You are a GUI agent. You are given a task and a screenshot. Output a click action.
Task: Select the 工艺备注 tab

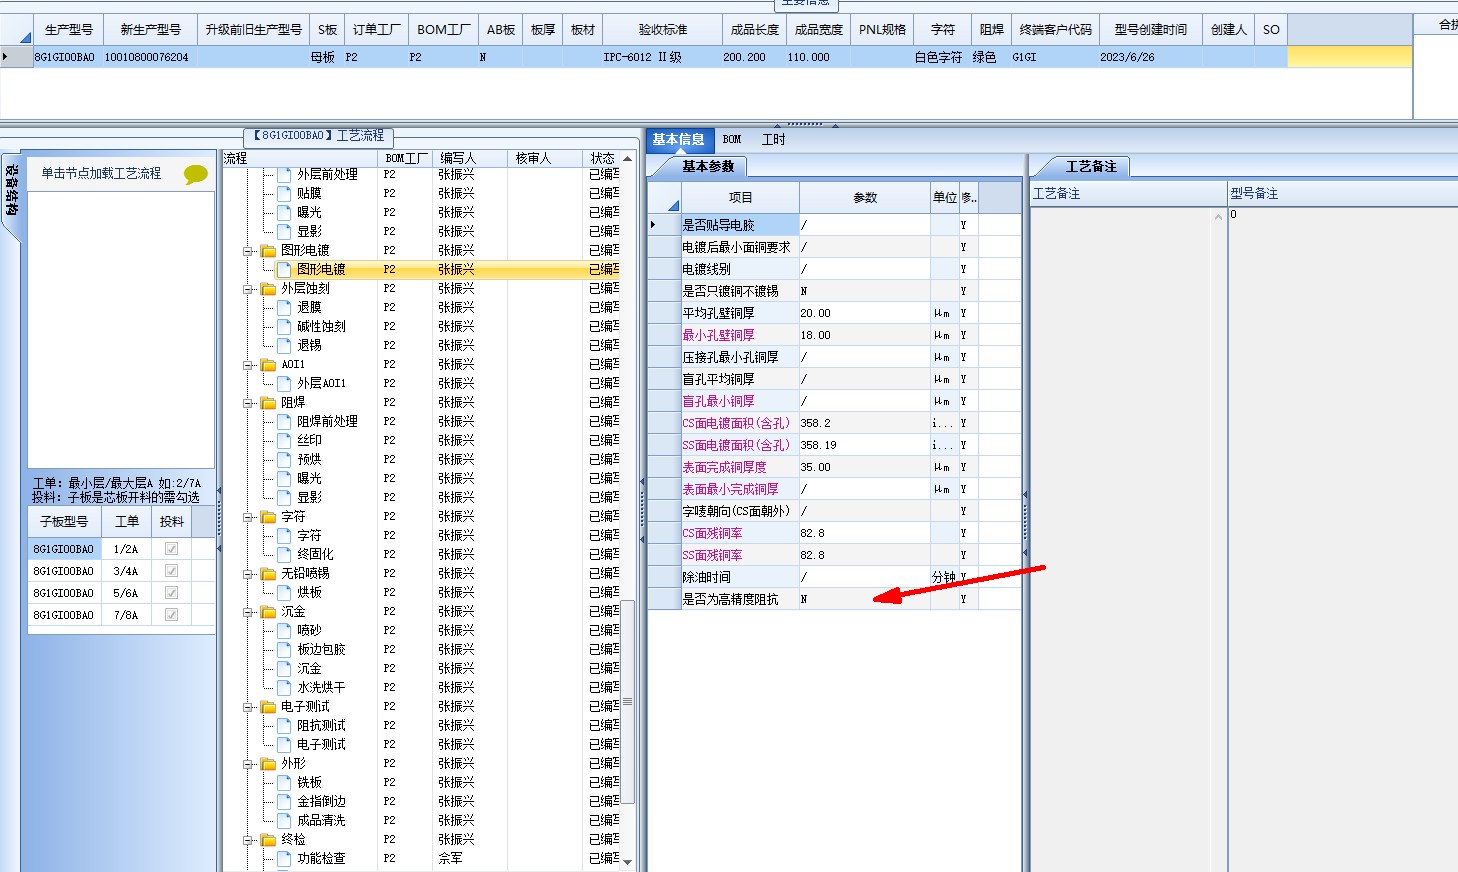click(x=1091, y=167)
